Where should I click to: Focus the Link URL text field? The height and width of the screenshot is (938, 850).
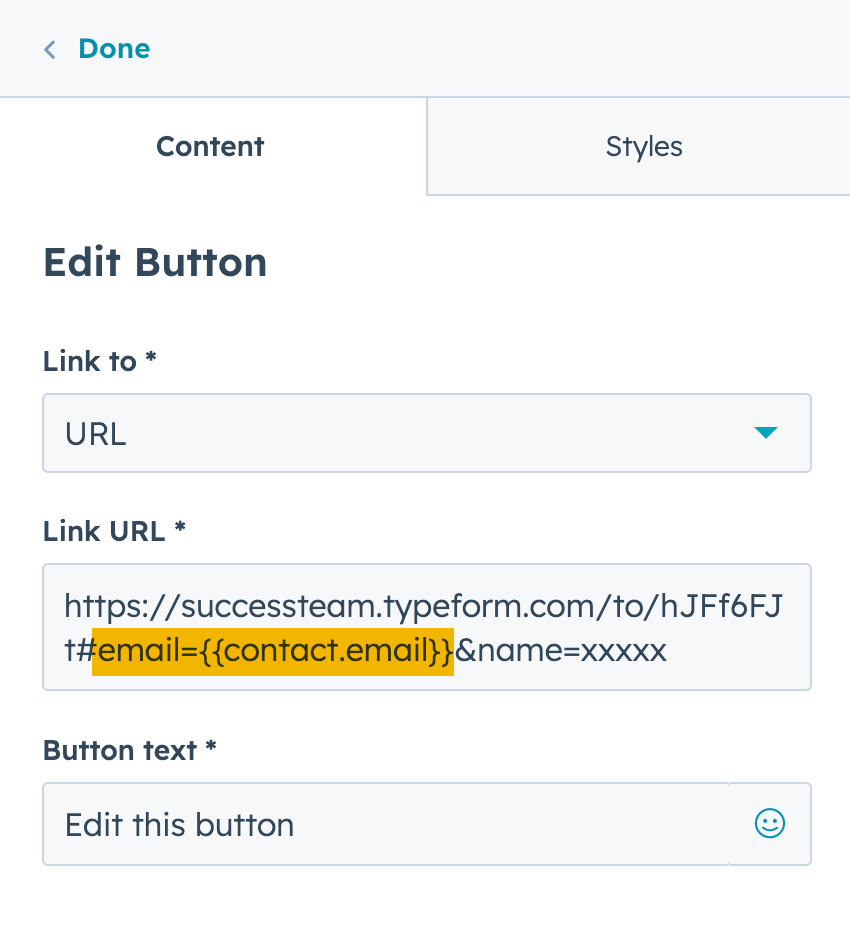[x=426, y=627]
